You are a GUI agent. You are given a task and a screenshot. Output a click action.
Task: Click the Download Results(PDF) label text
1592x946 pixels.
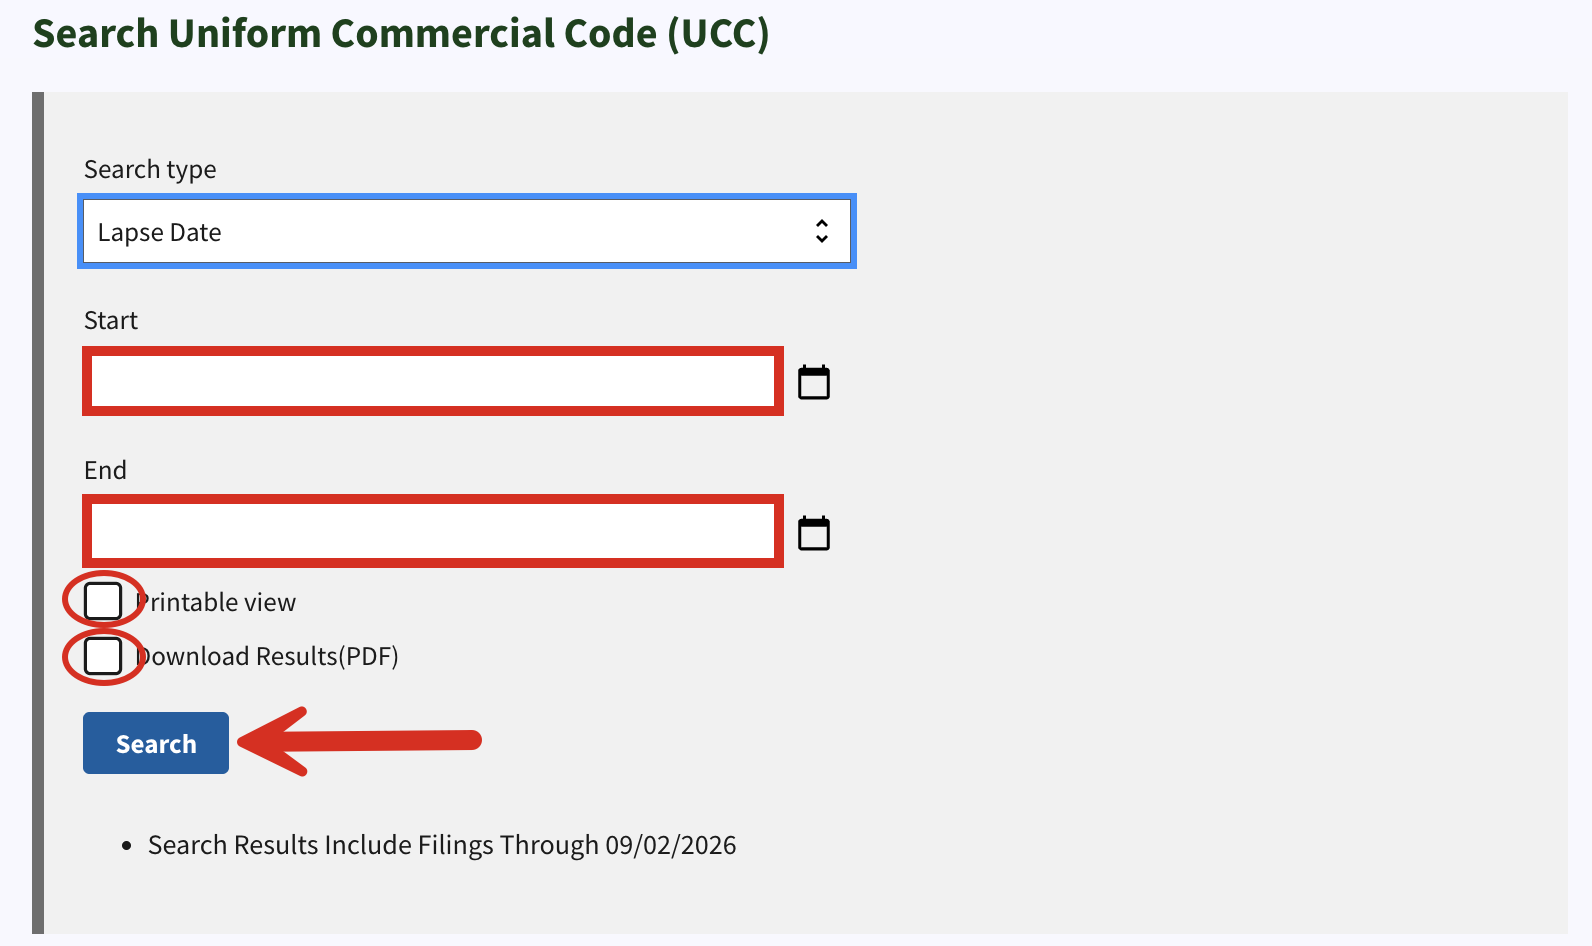point(267,656)
